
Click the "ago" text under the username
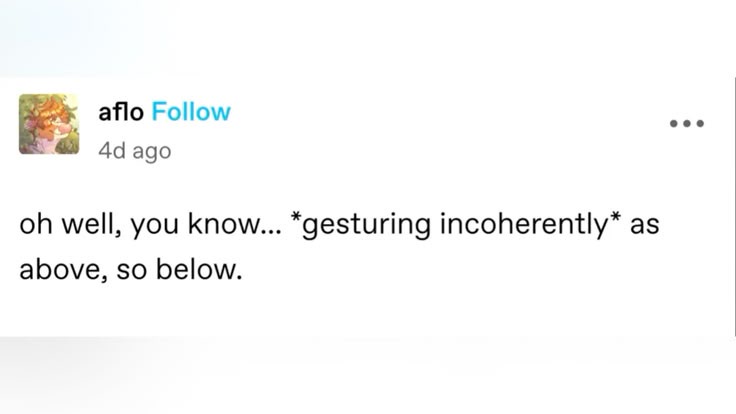[x=149, y=152]
